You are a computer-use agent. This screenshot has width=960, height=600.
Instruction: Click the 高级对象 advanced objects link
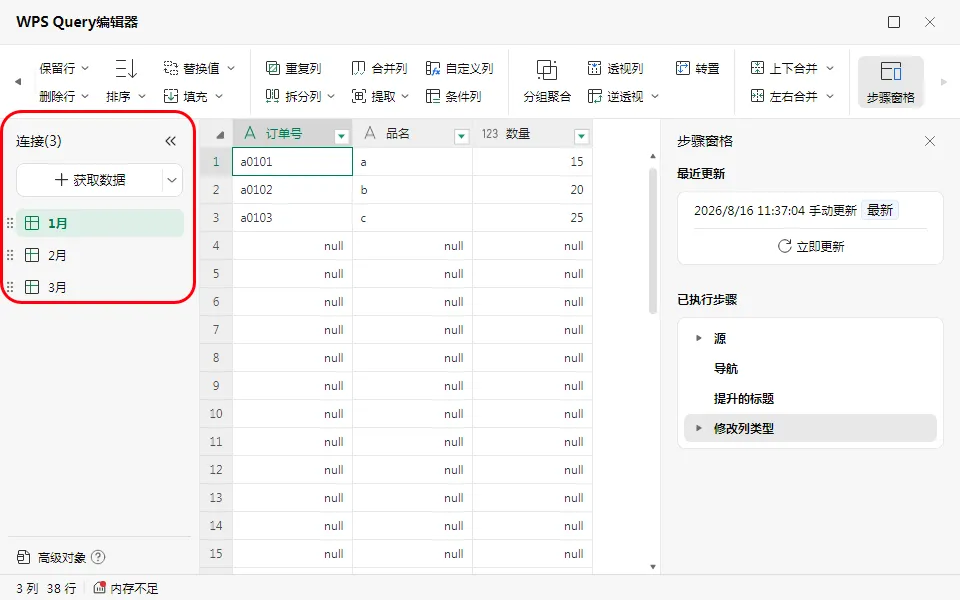point(51,557)
